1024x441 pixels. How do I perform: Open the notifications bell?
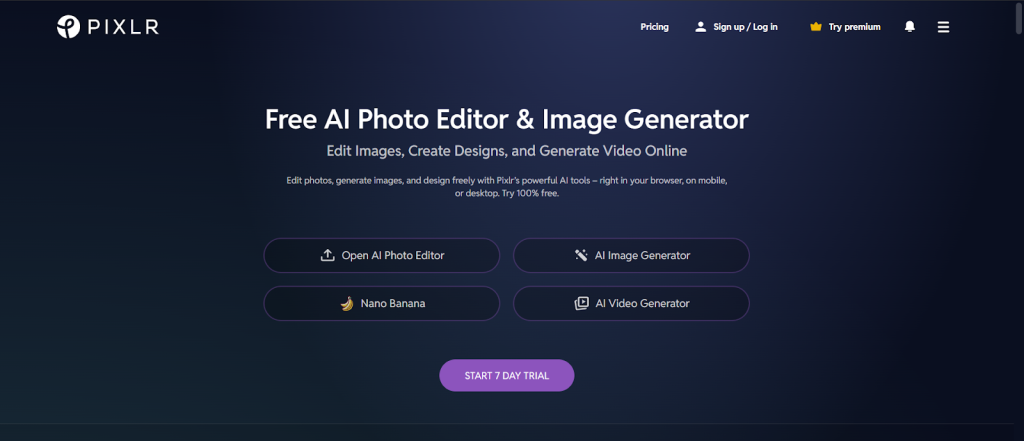(909, 27)
